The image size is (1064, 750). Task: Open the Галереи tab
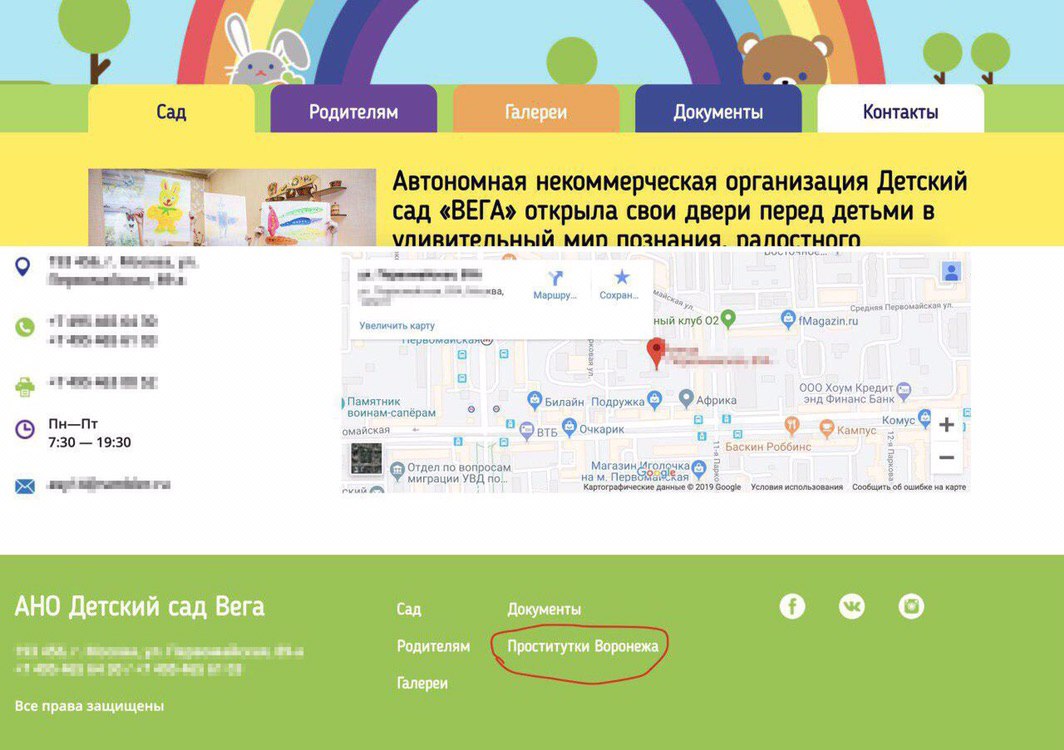[536, 110]
